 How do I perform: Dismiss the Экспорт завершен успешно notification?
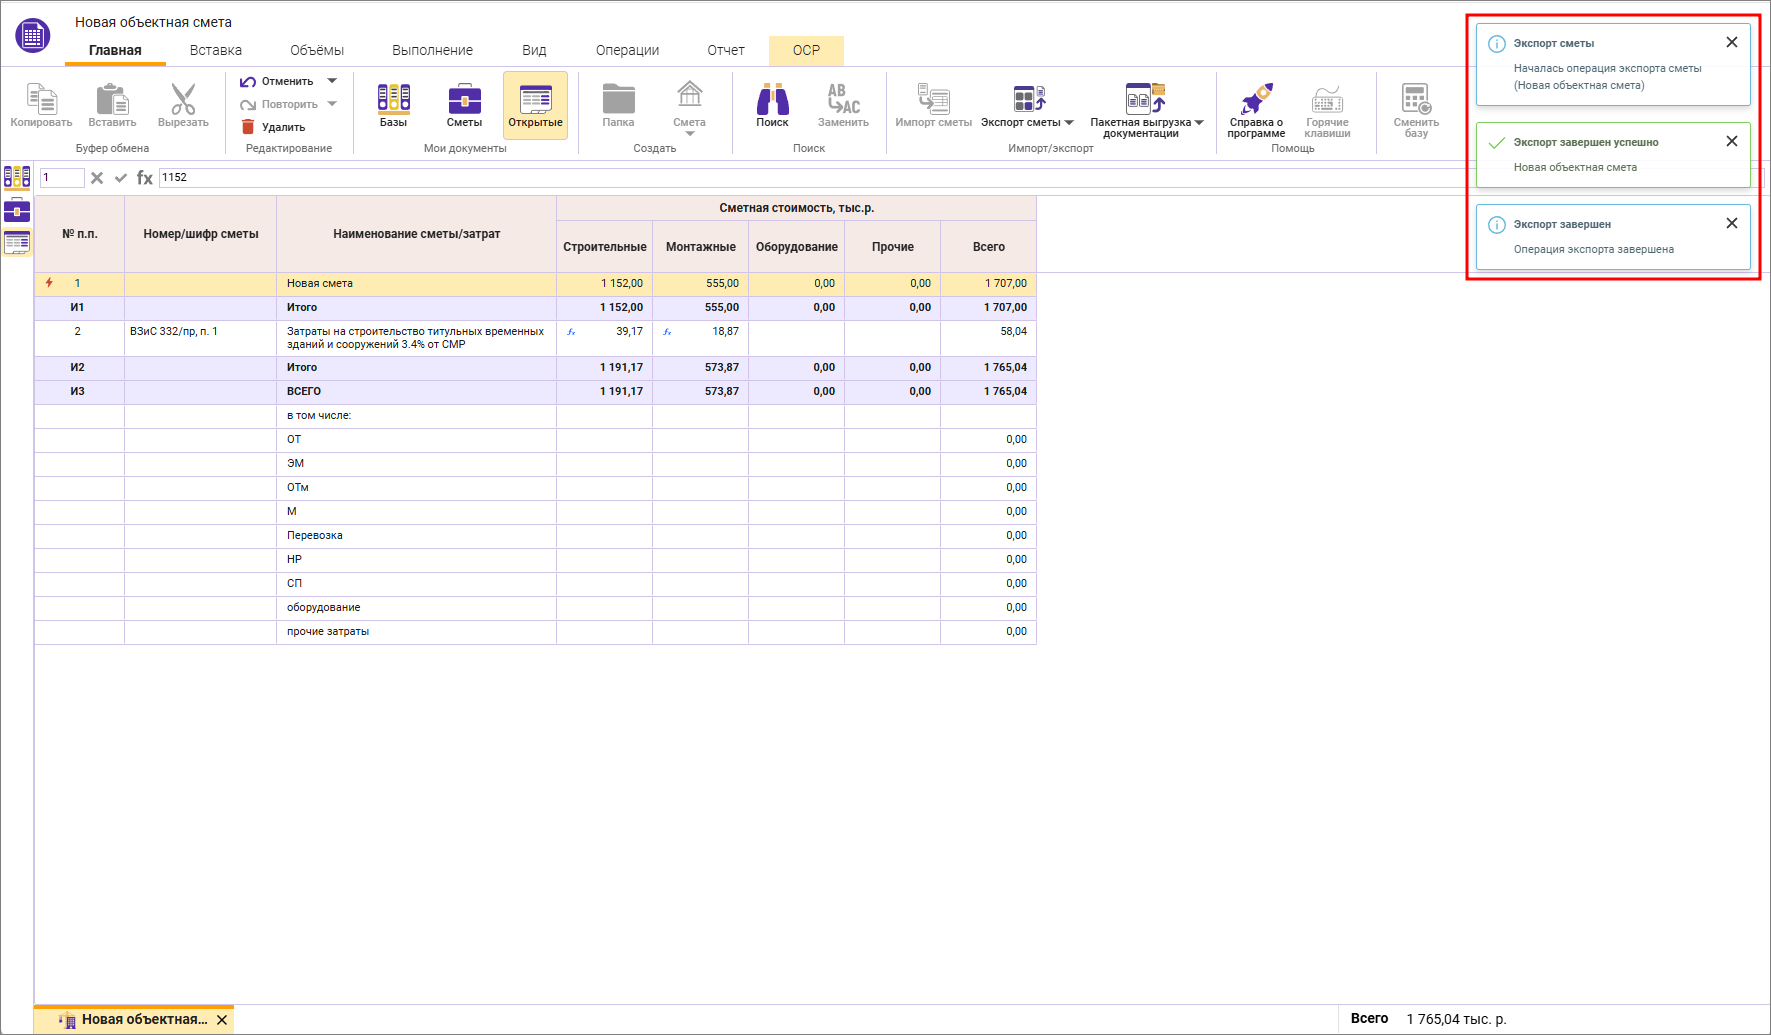(1731, 141)
